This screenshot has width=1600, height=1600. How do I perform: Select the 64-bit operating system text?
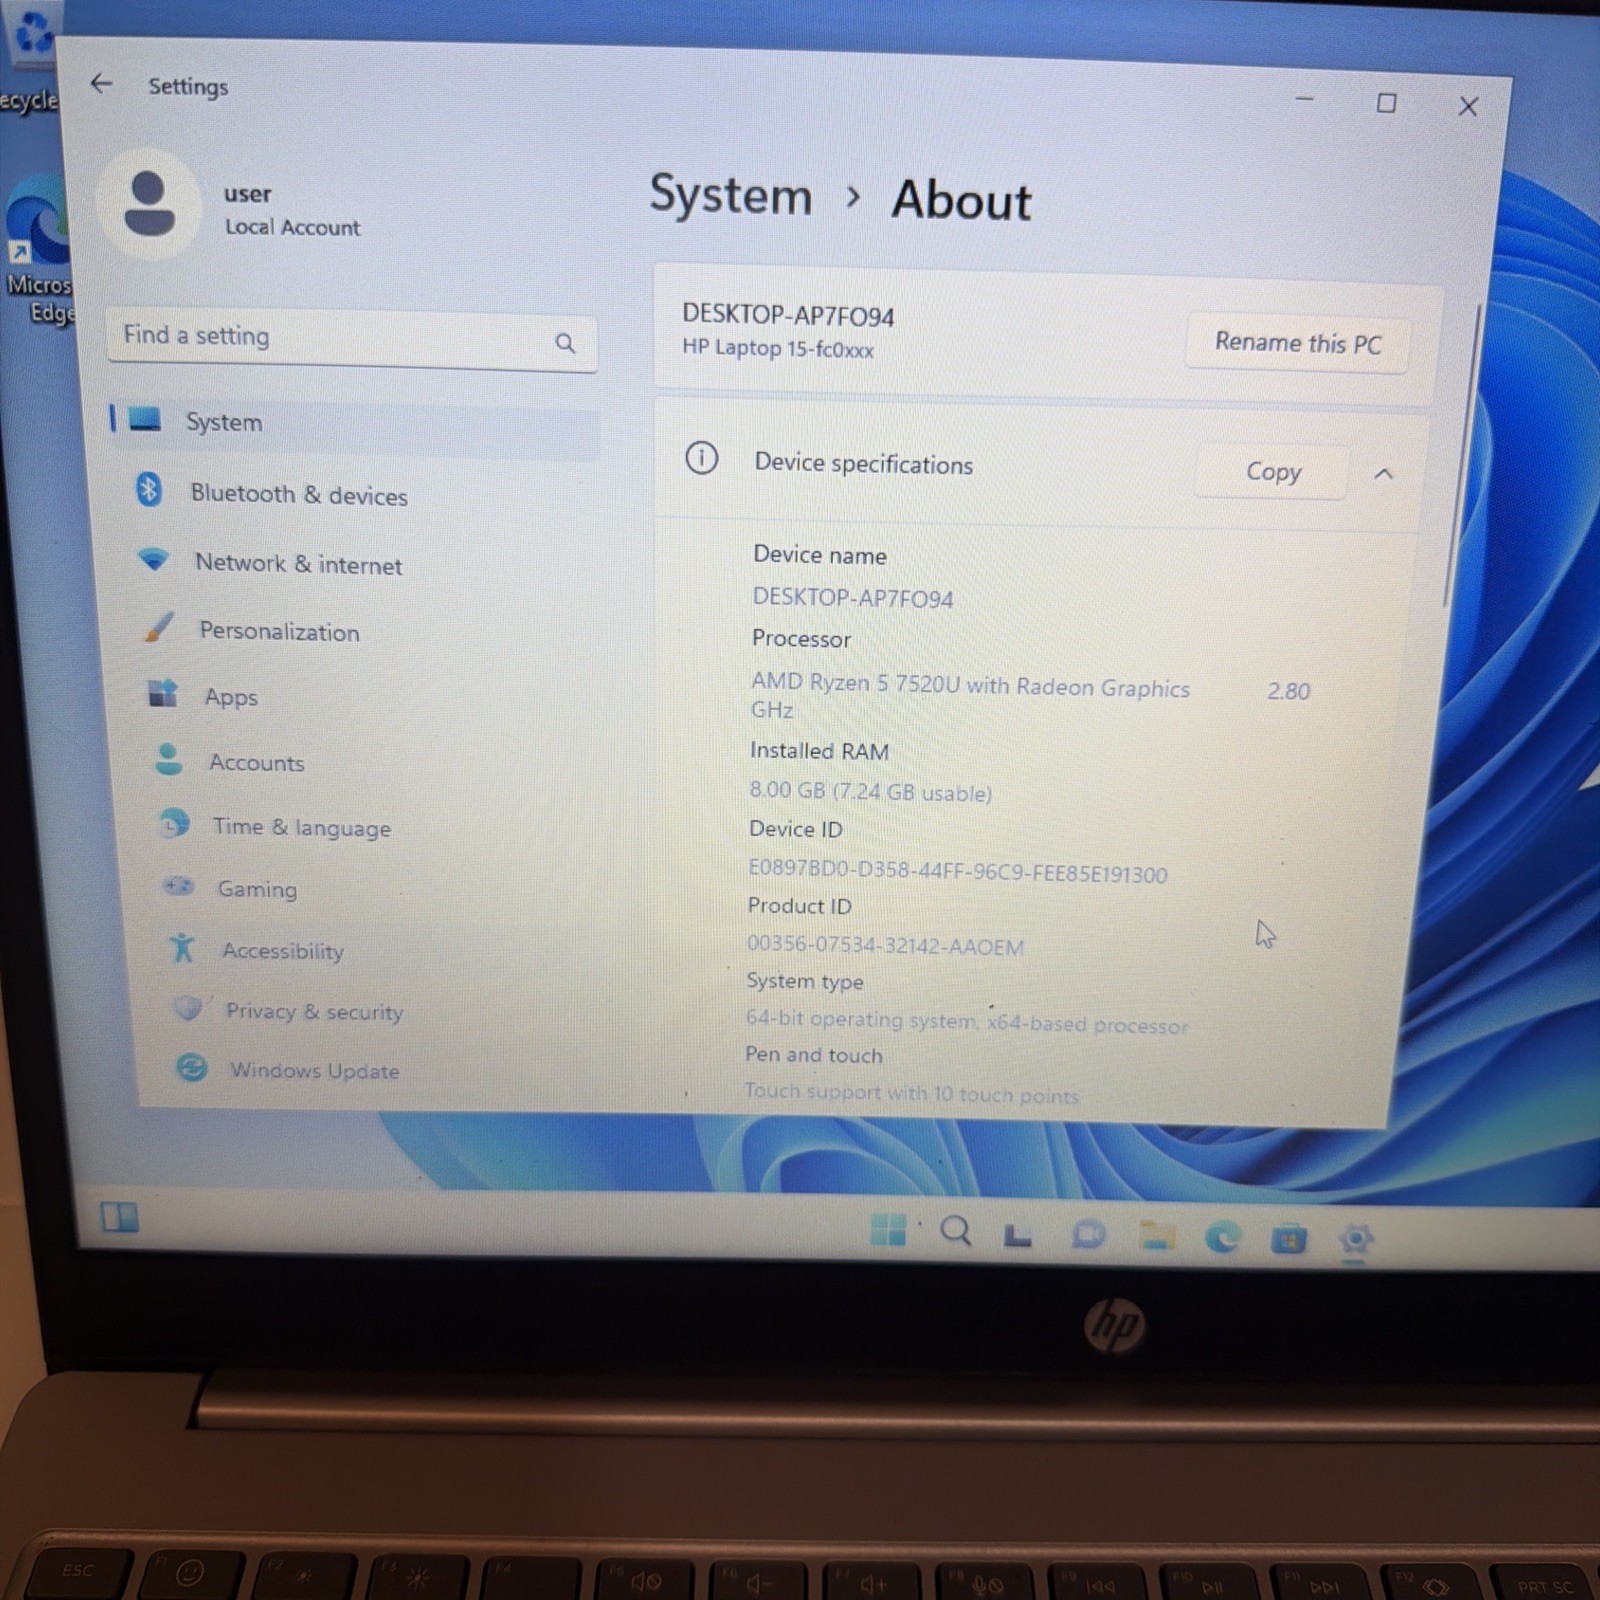(x=966, y=1021)
